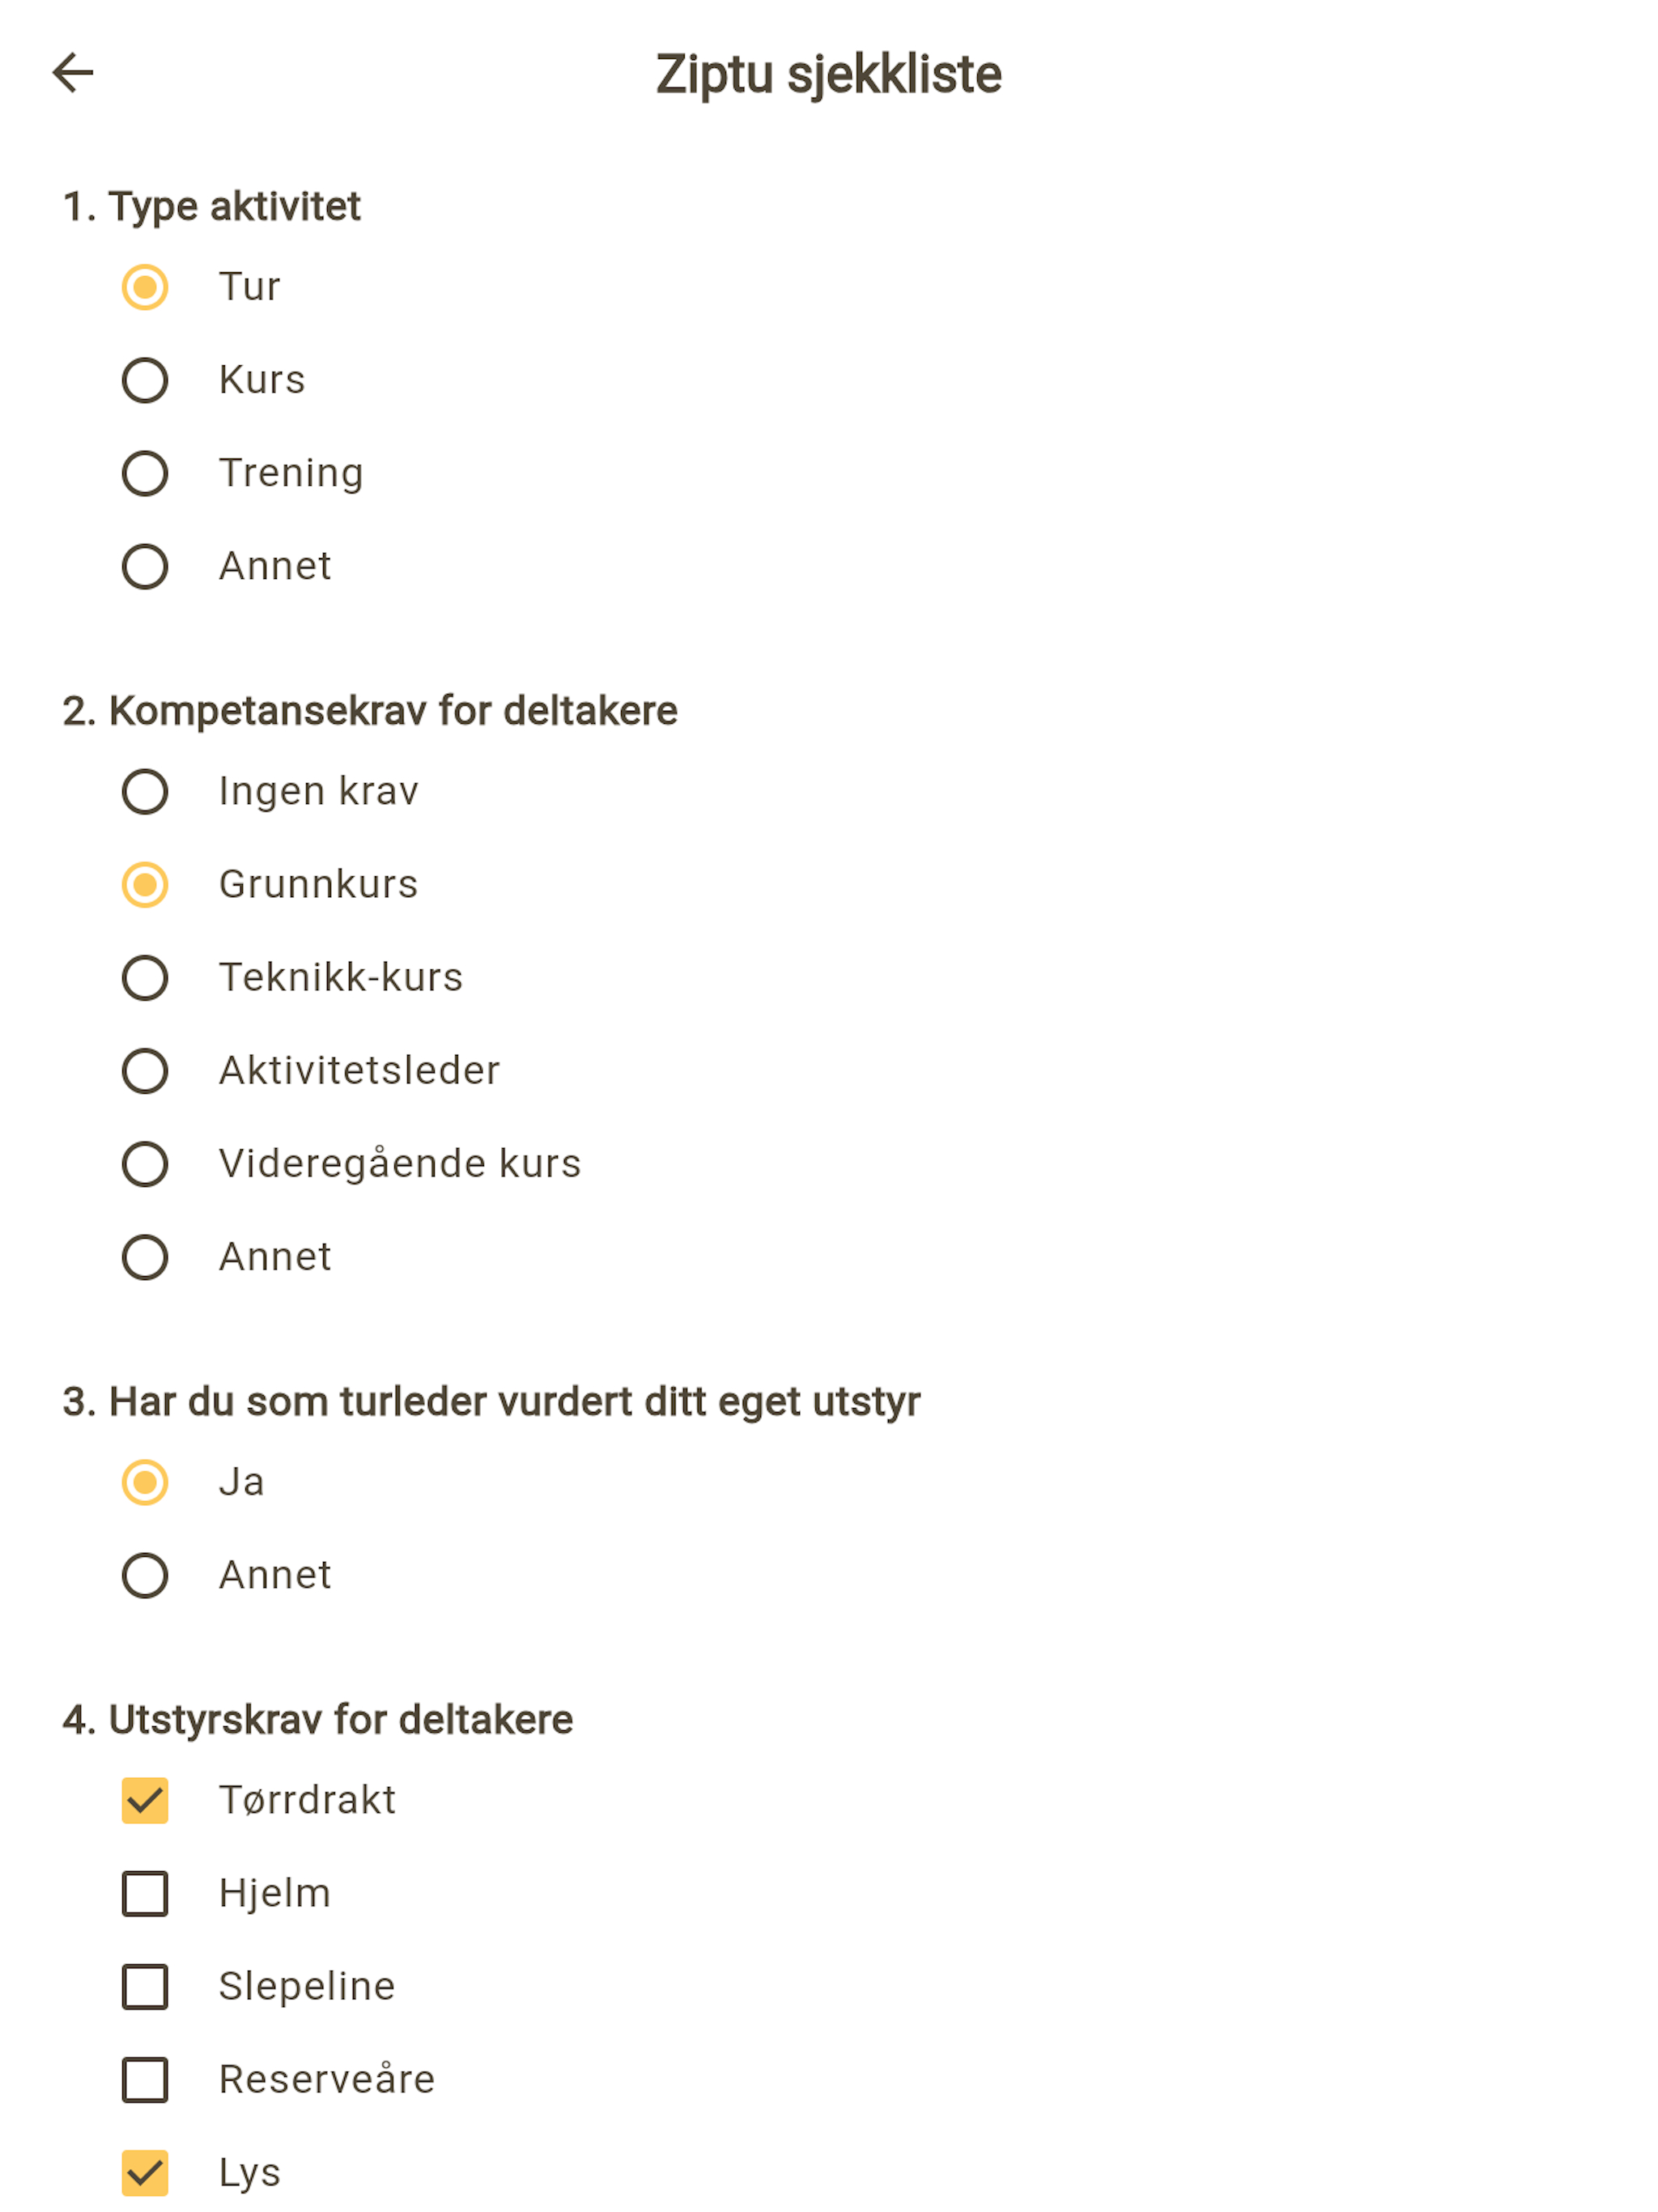1658x2212 pixels.
Task: Uncheck the Tørrdrakt checkbox
Action: (145, 1800)
